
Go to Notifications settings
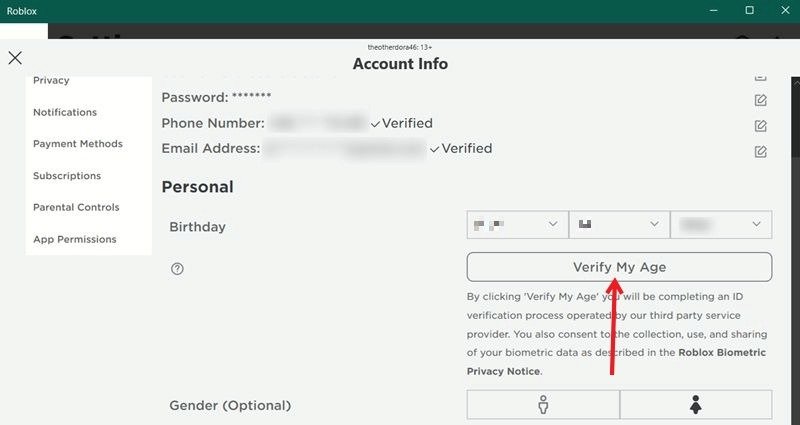[x=65, y=112]
